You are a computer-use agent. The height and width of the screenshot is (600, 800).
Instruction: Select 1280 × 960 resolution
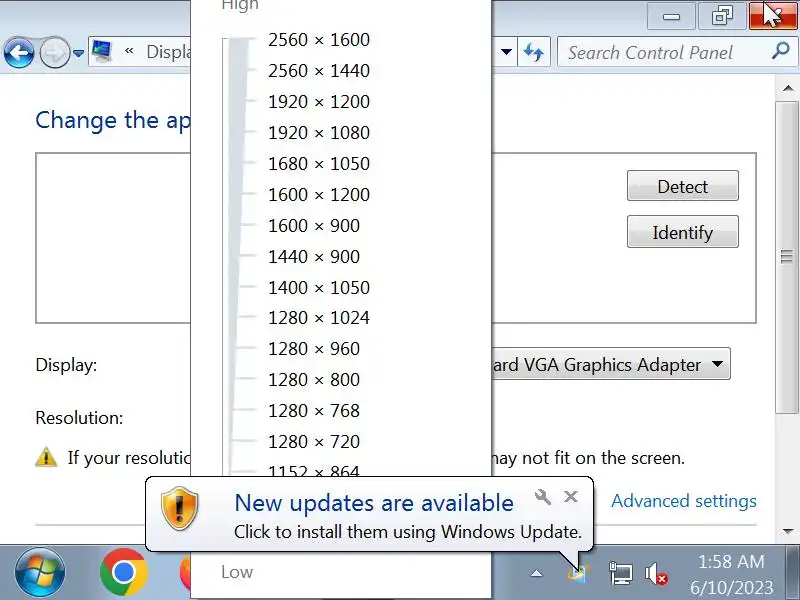(314, 349)
